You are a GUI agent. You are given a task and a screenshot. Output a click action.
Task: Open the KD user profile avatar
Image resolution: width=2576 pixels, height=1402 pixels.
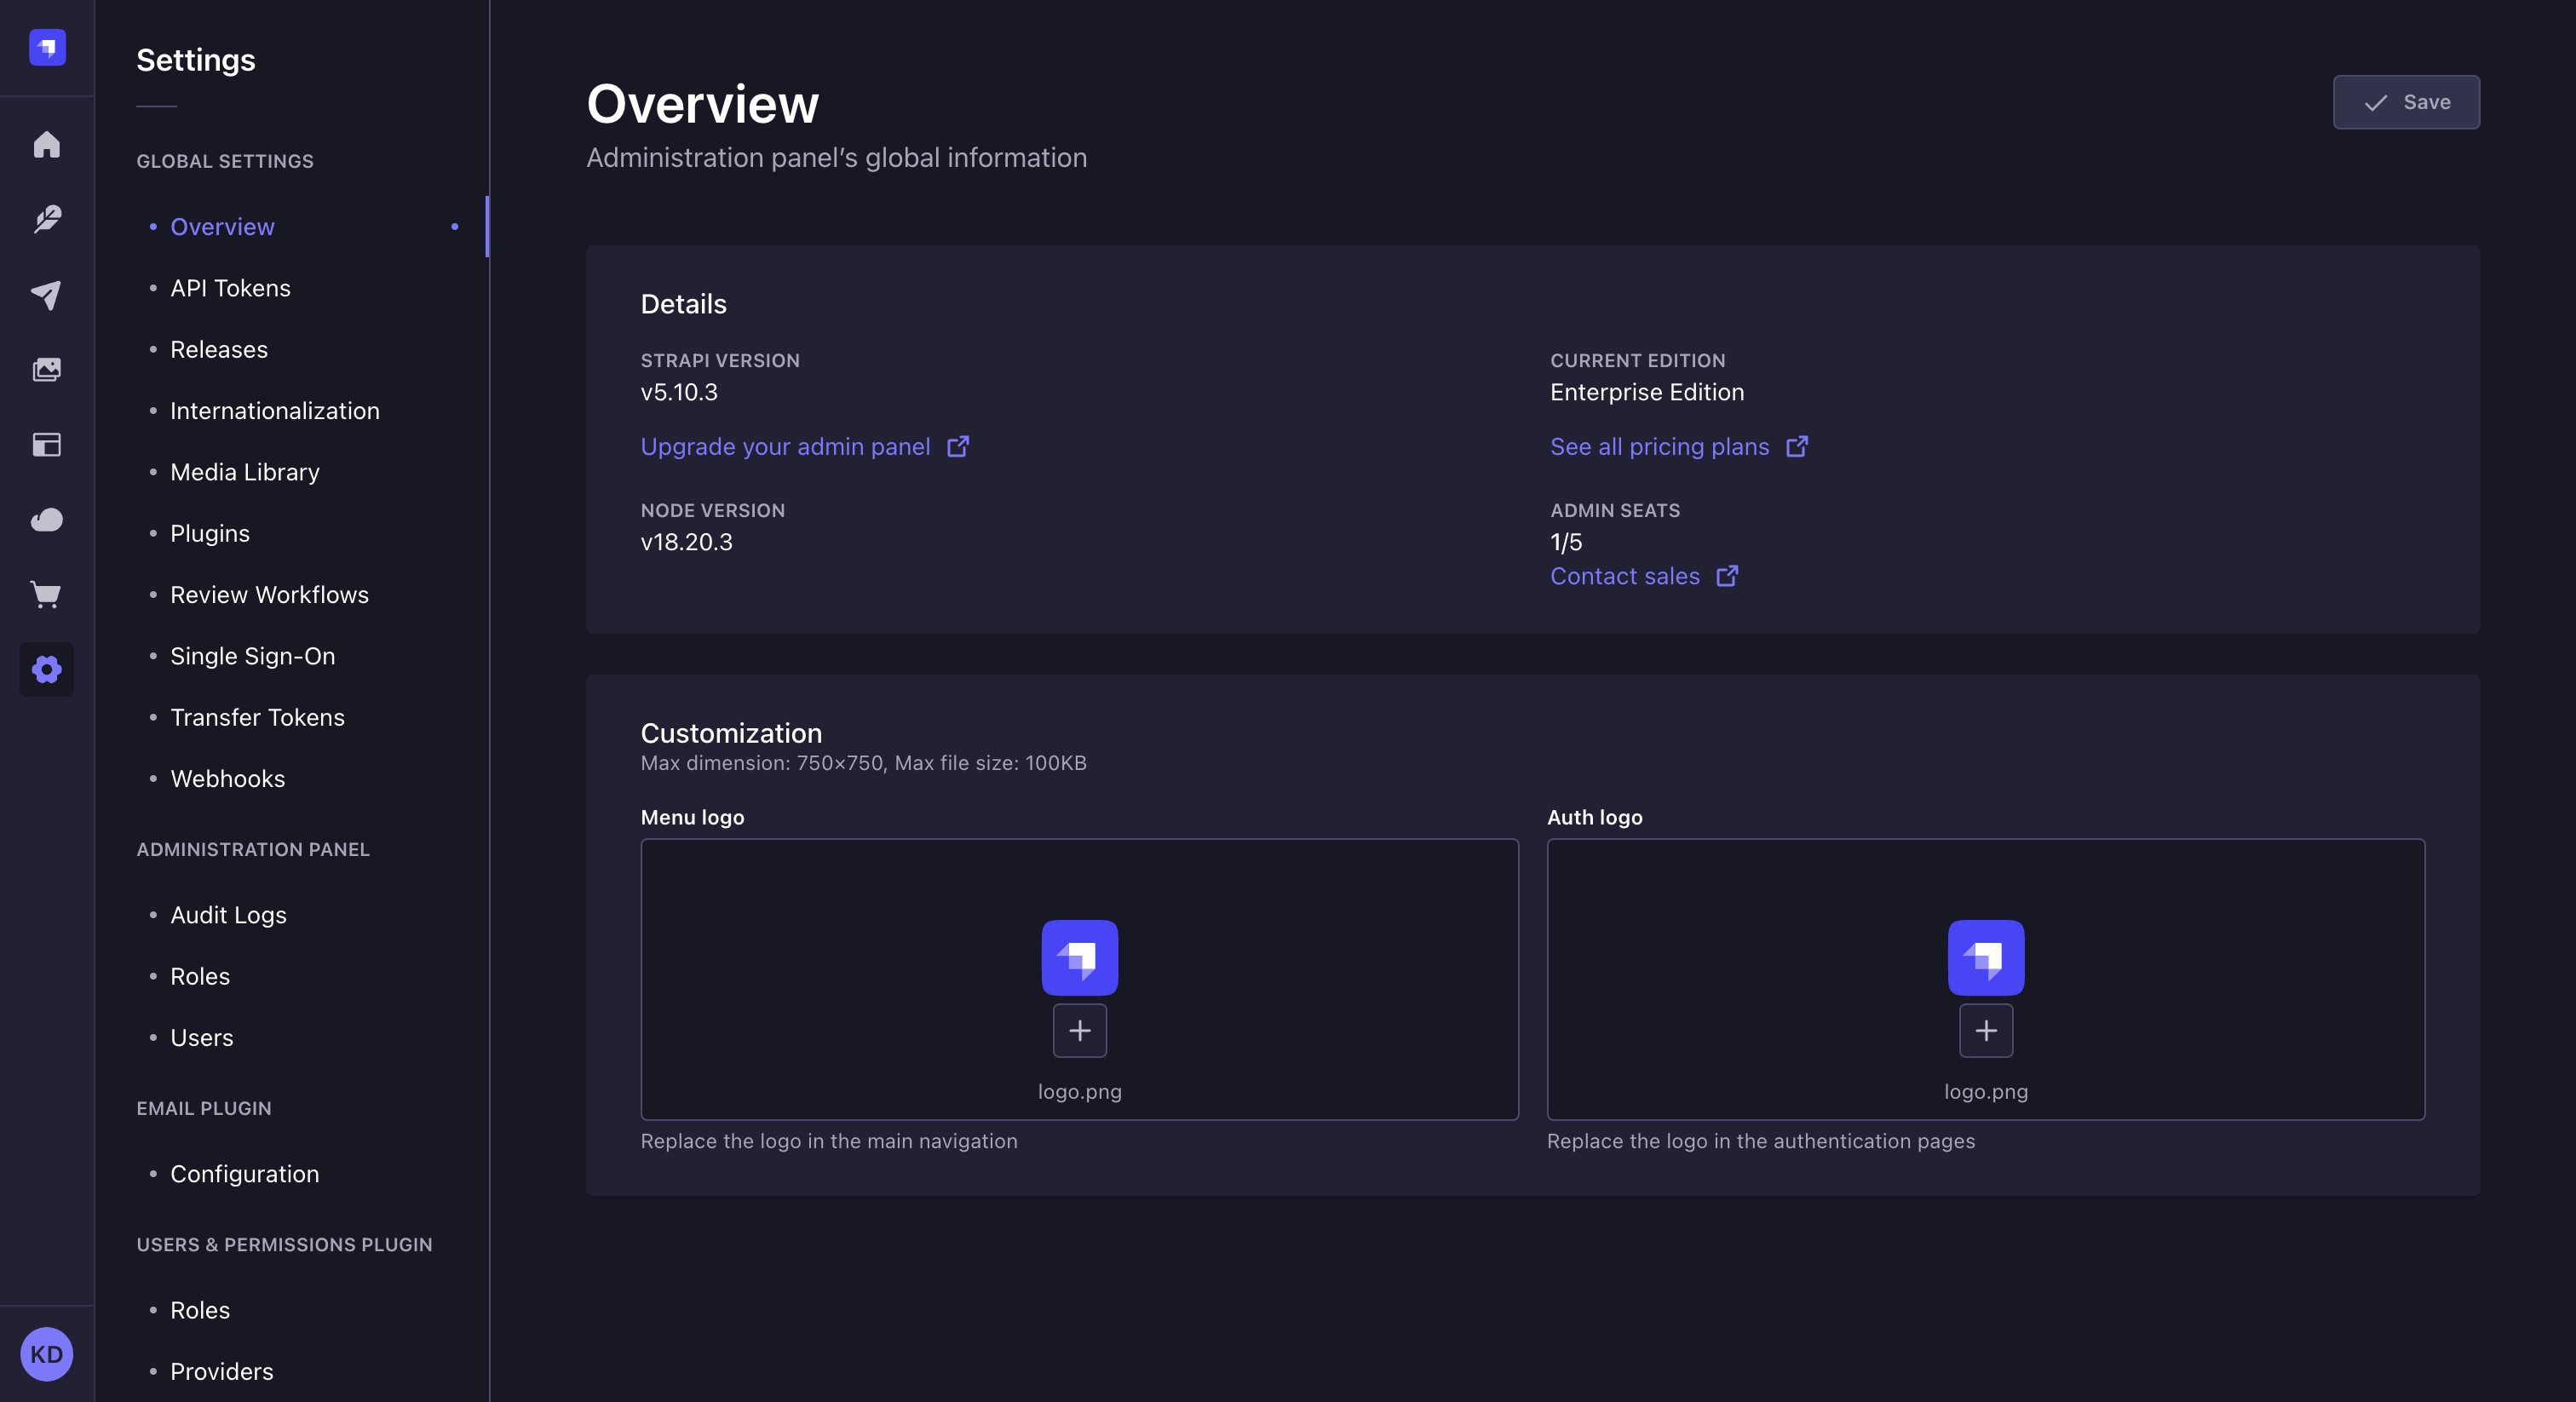pyautogui.click(x=47, y=1354)
